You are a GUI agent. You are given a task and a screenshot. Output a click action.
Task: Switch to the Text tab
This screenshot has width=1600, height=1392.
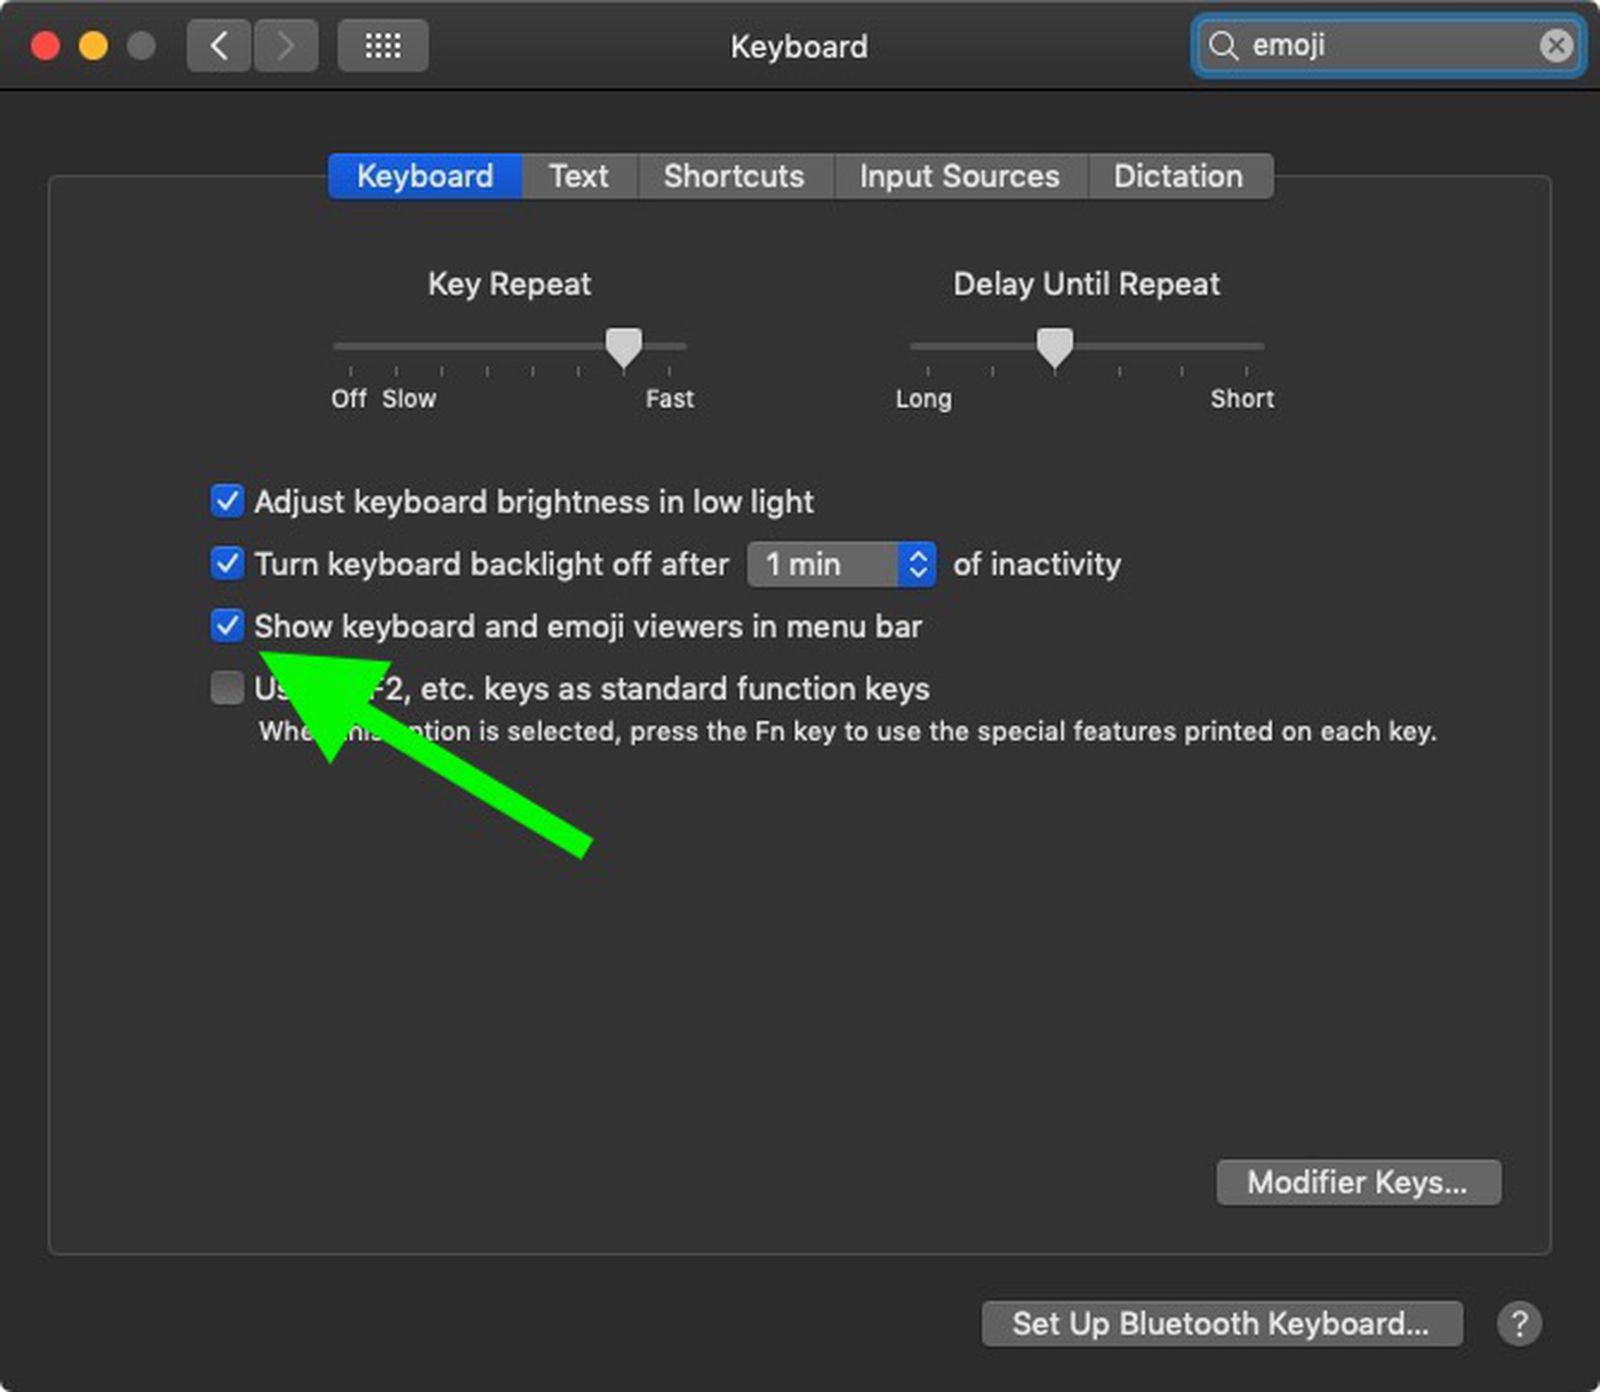pyautogui.click(x=578, y=176)
